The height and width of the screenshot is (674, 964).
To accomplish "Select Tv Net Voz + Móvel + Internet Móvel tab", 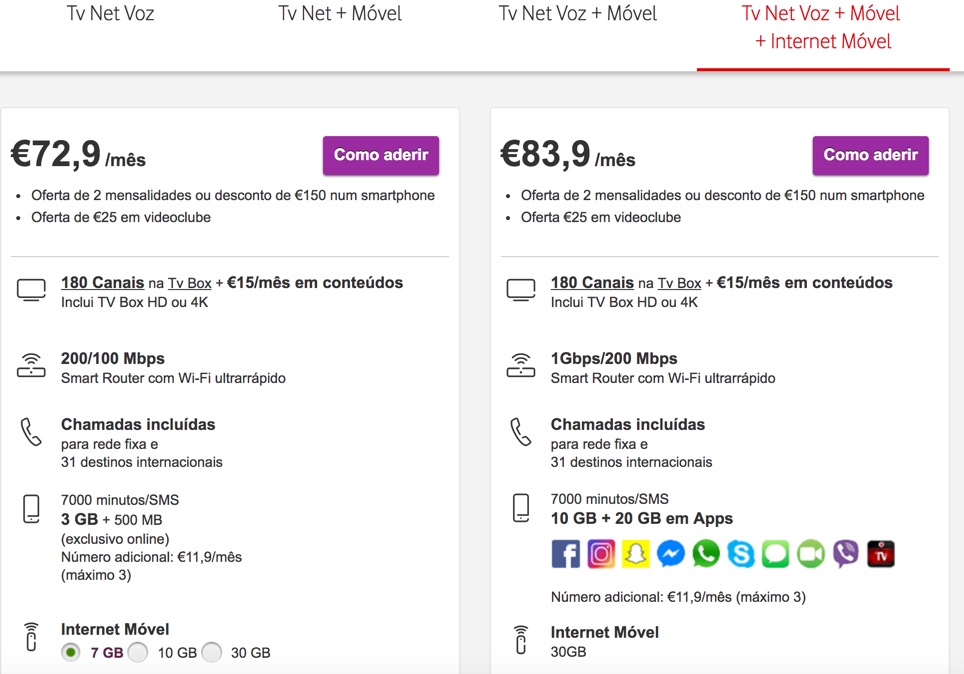I will pos(822,28).
